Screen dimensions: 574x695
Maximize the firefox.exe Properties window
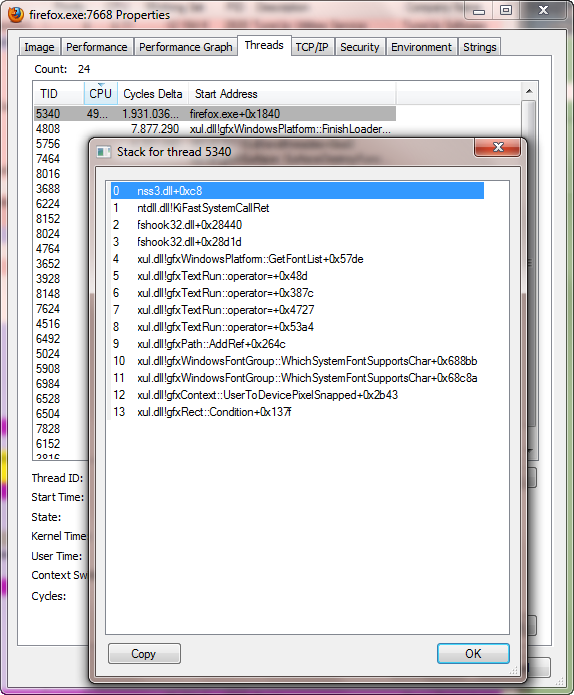[506, 10]
